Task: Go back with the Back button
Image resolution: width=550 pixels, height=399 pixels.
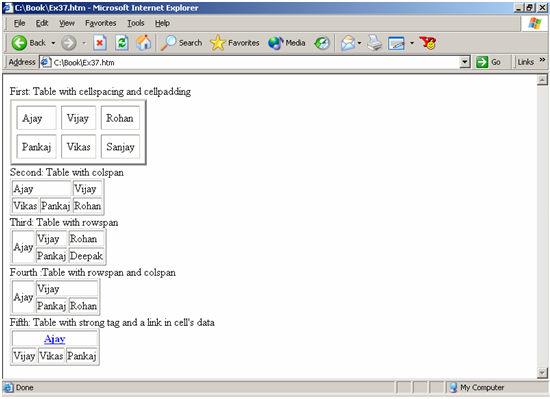Action: point(28,43)
